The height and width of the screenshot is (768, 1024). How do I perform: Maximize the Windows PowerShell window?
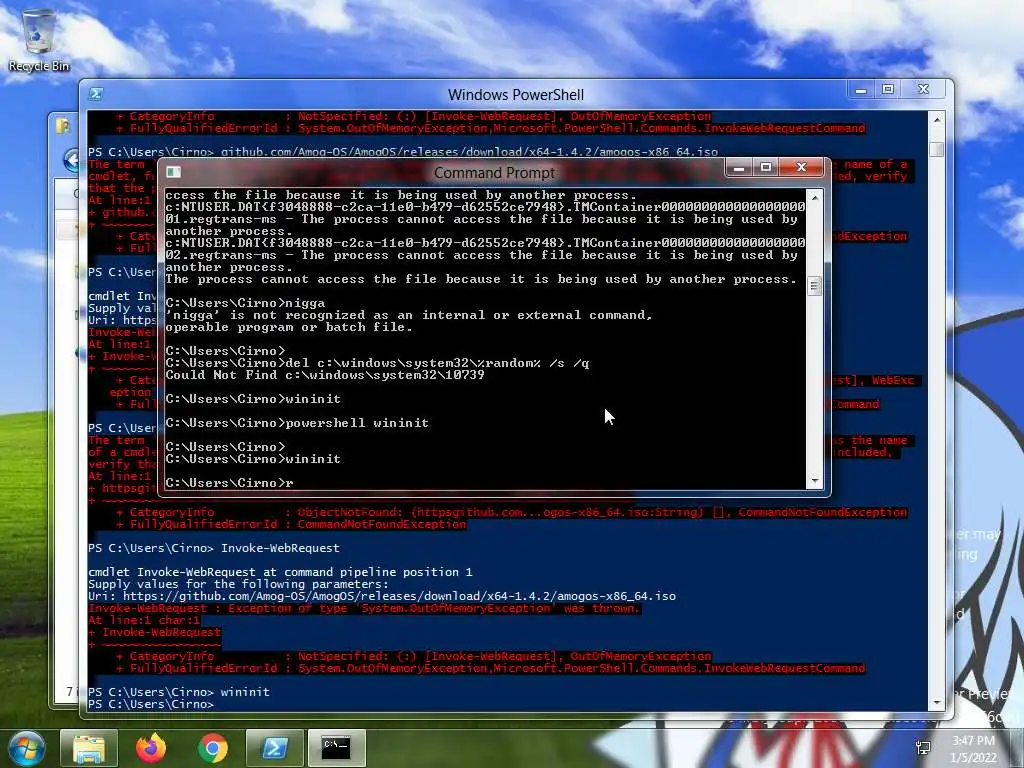[888, 89]
